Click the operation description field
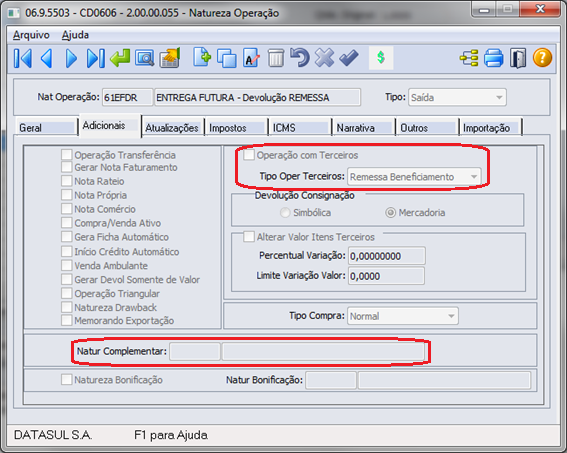Viewport: 567px width, 453px height. 257,98
